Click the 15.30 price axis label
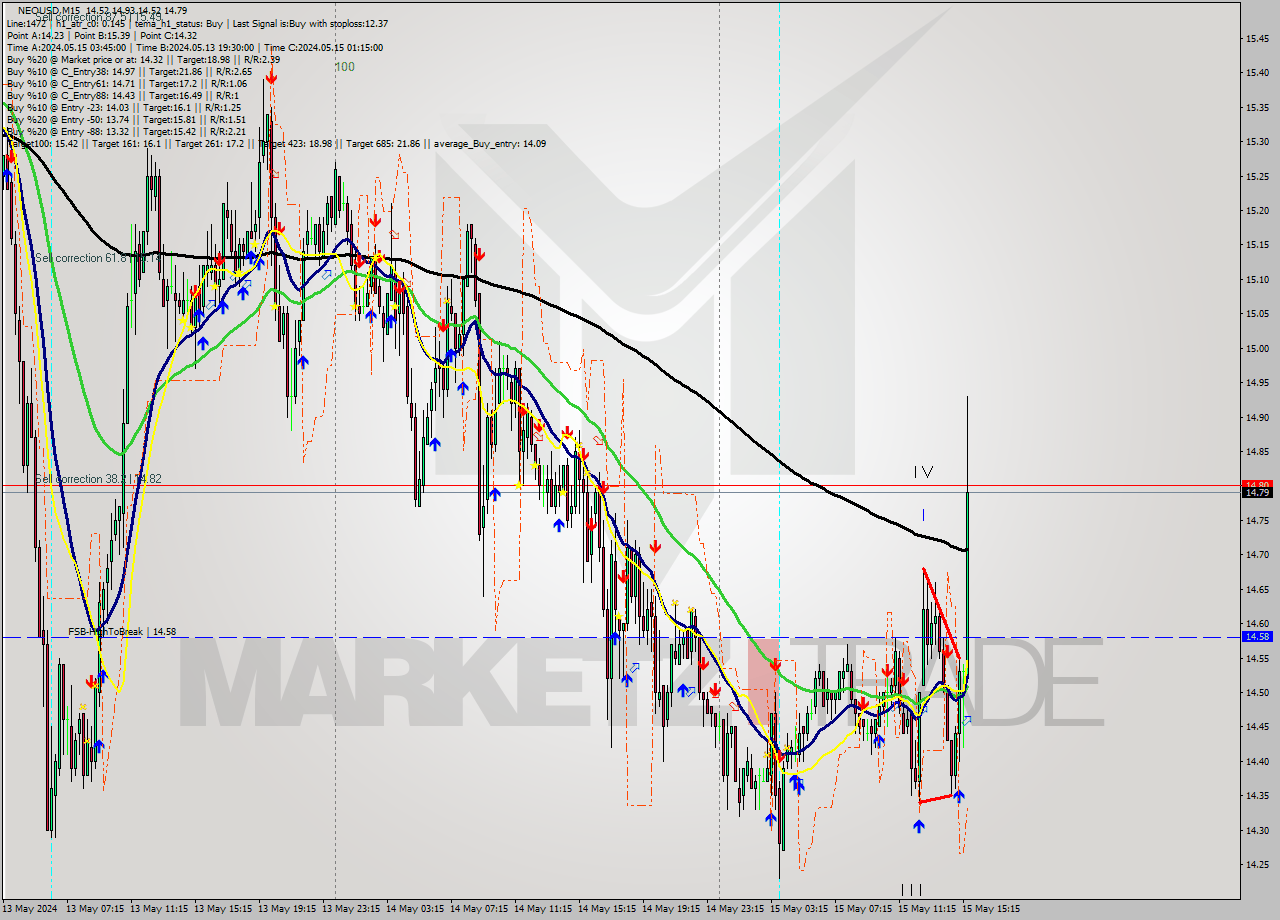 click(1257, 141)
